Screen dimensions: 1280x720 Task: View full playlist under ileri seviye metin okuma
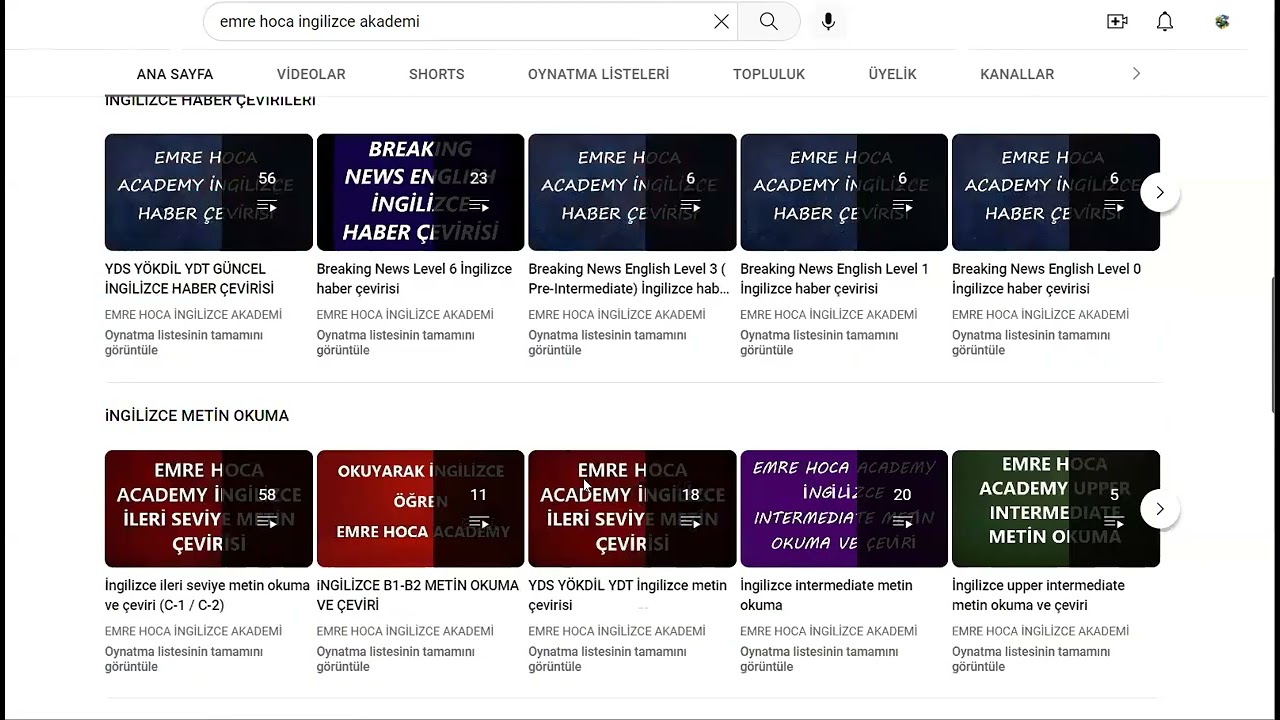[x=184, y=659]
